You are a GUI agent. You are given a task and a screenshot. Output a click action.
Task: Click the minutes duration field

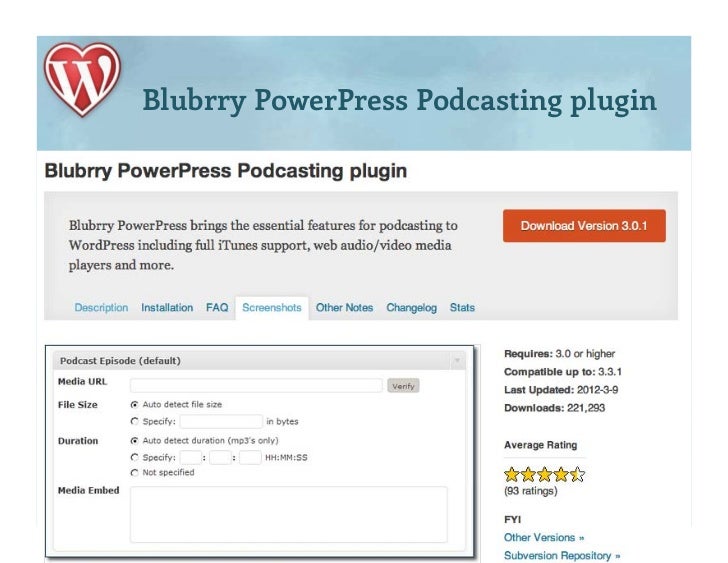220,458
